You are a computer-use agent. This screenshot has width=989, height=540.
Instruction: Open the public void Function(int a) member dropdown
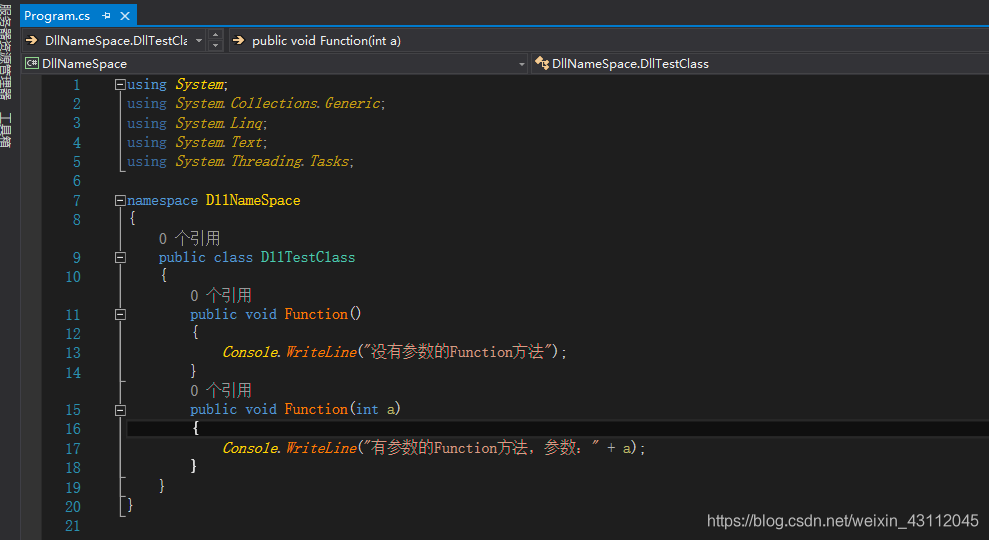click(x=609, y=40)
